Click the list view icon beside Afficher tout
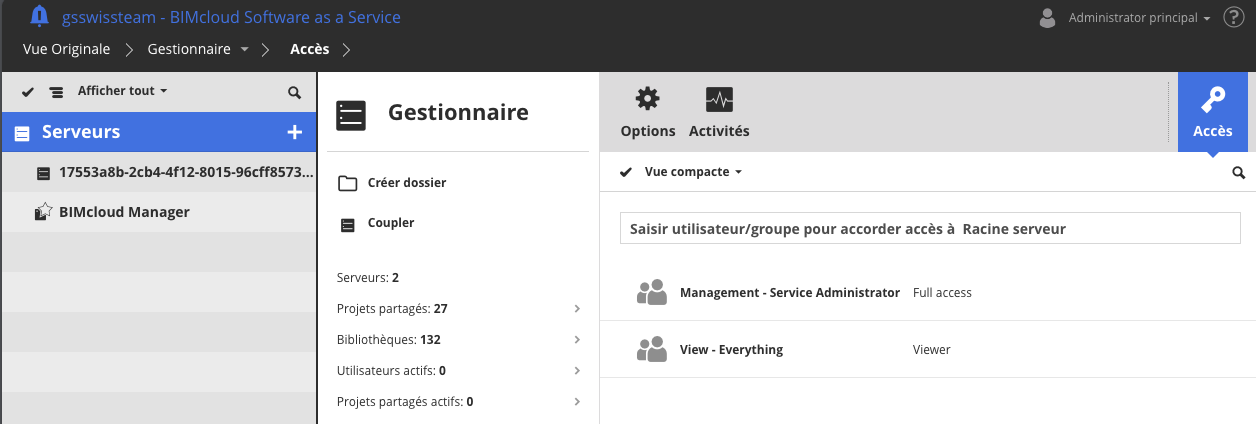The width and height of the screenshot is (1256, 424). pyautogui.click(x=56, y=91)
